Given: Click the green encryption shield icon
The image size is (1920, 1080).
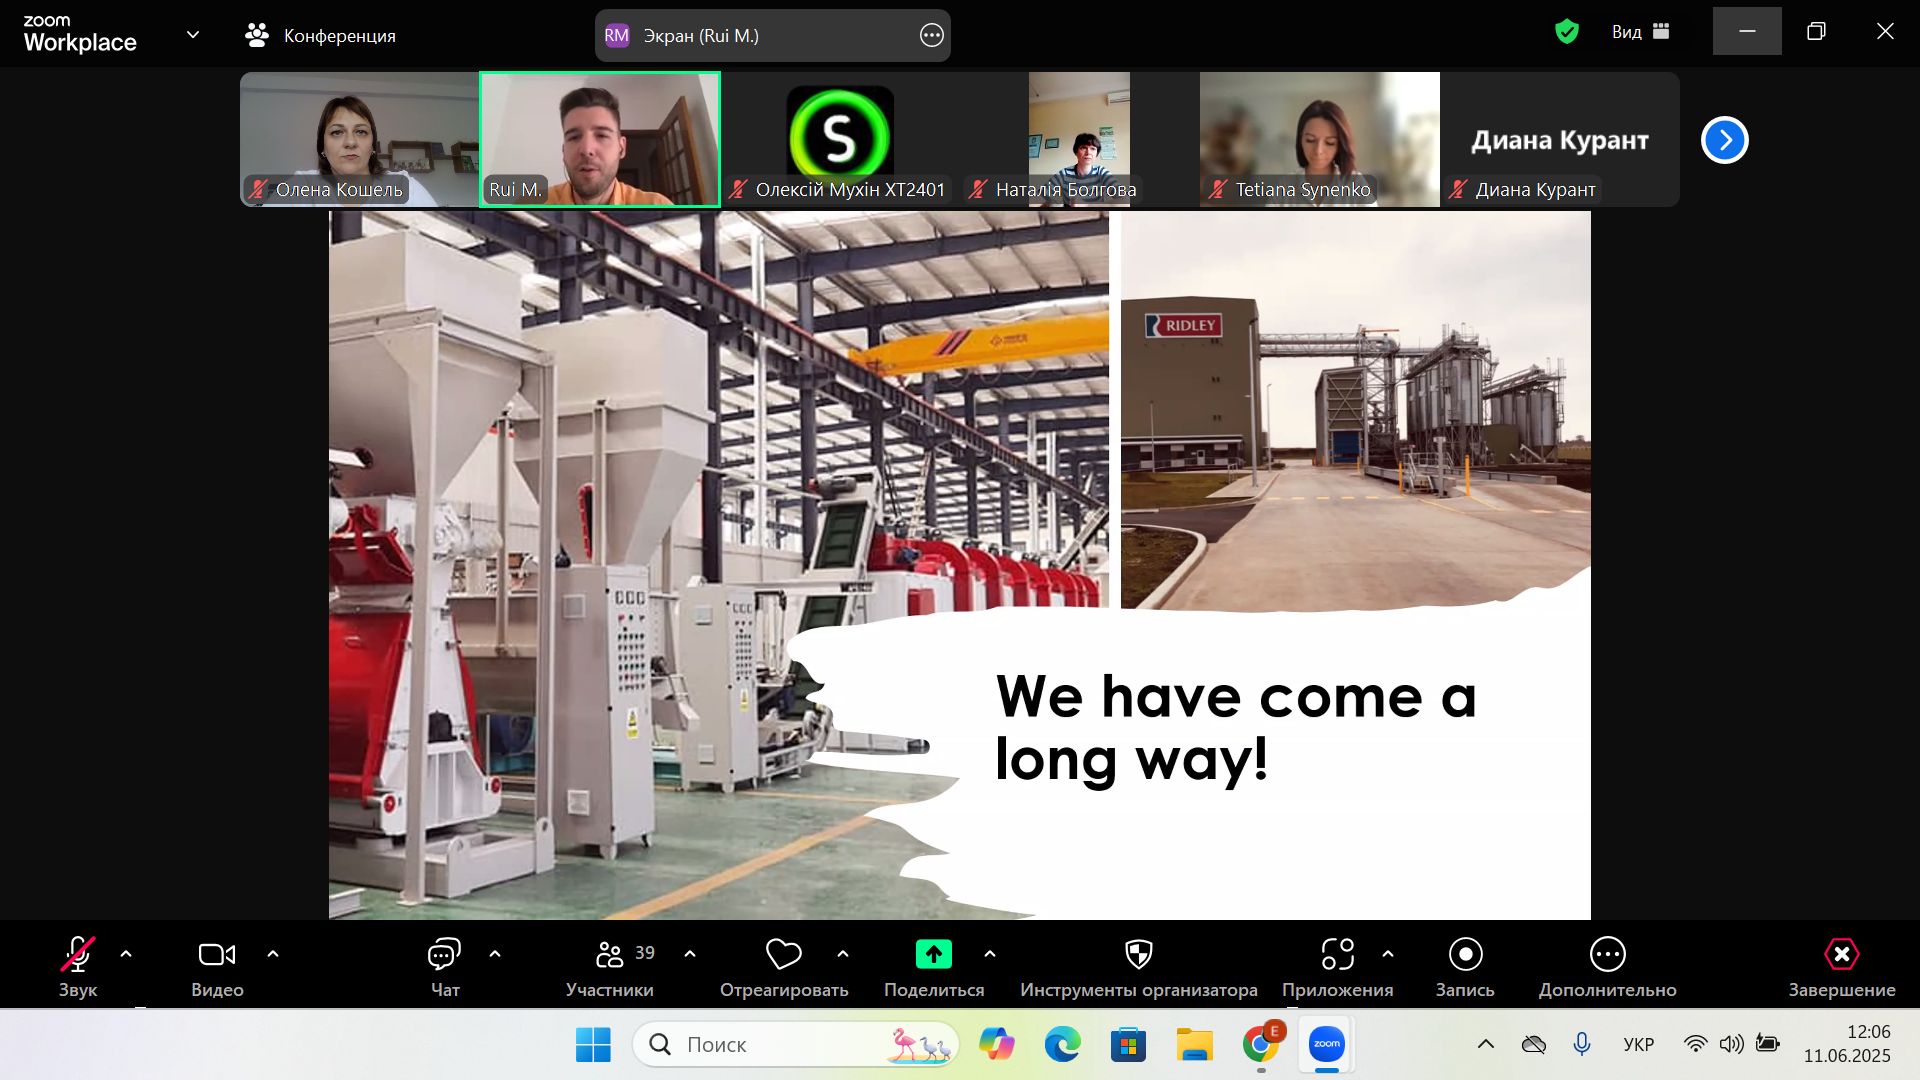Looking at the screenshot, I should pyautogui.click(x=1566, y=32).
